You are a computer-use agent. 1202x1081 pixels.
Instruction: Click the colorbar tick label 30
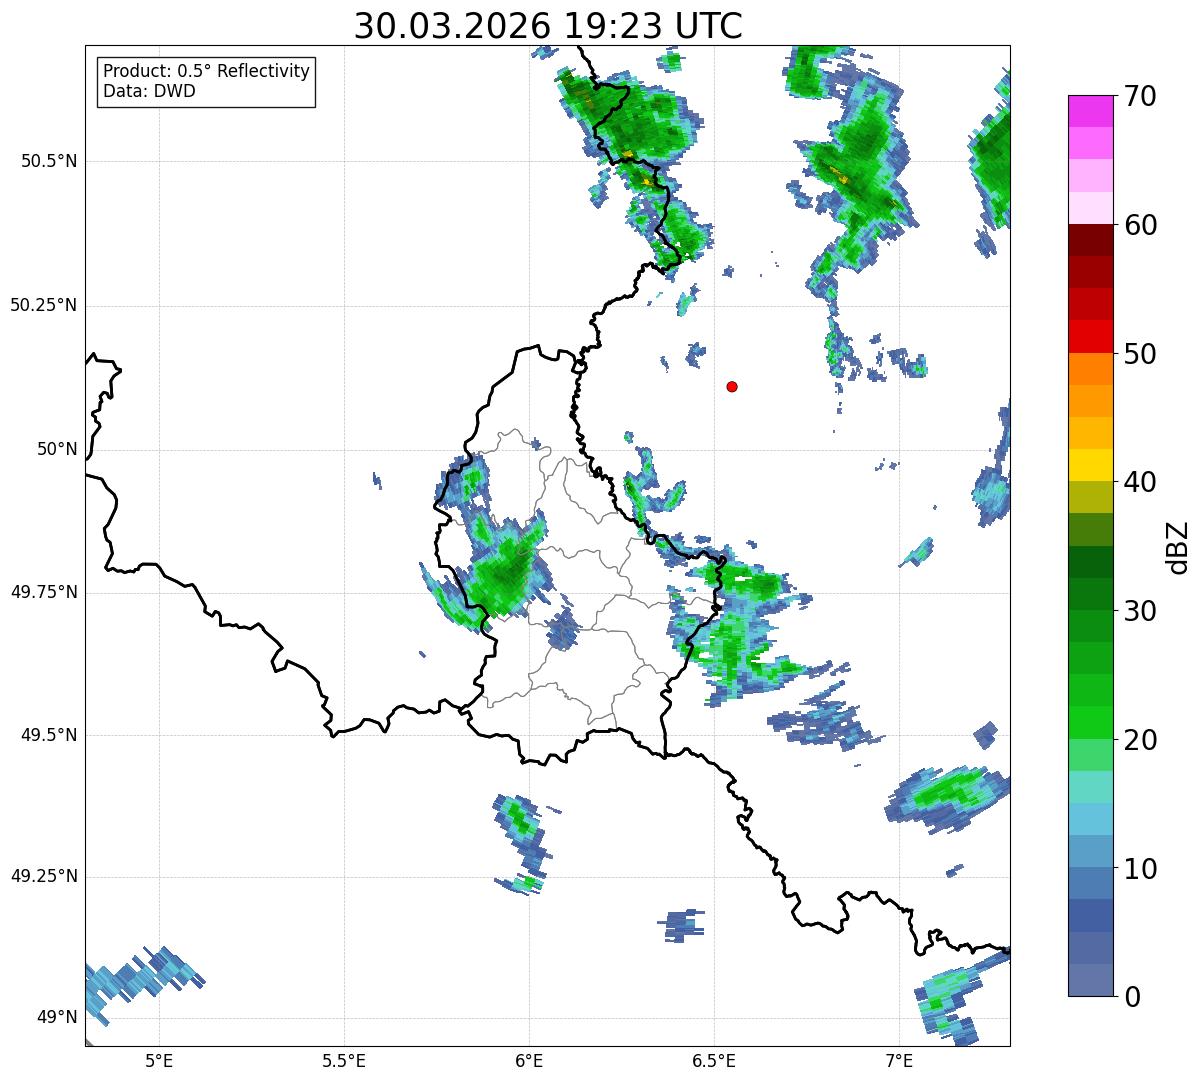point(1140,611)
